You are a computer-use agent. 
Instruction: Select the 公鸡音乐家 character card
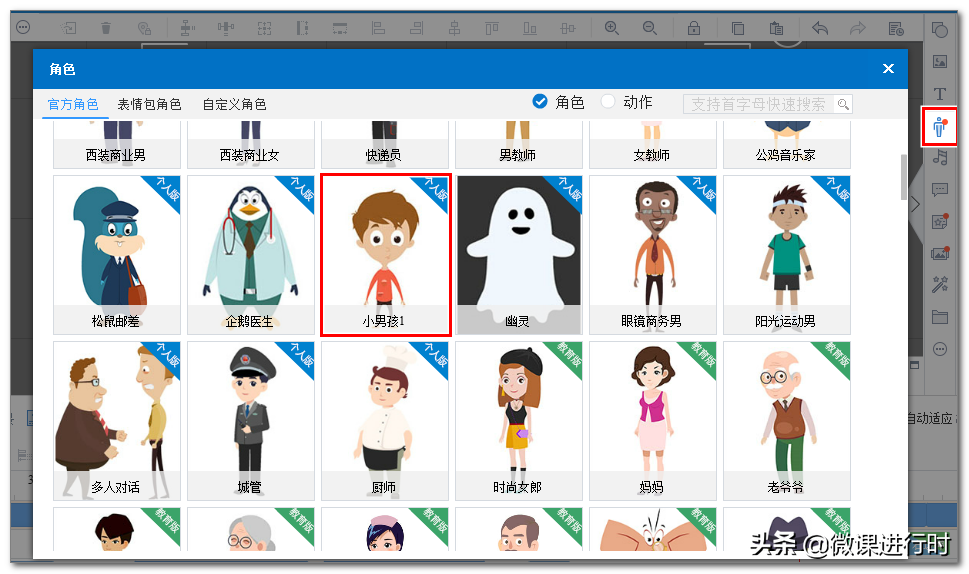[x=787, y=145]
